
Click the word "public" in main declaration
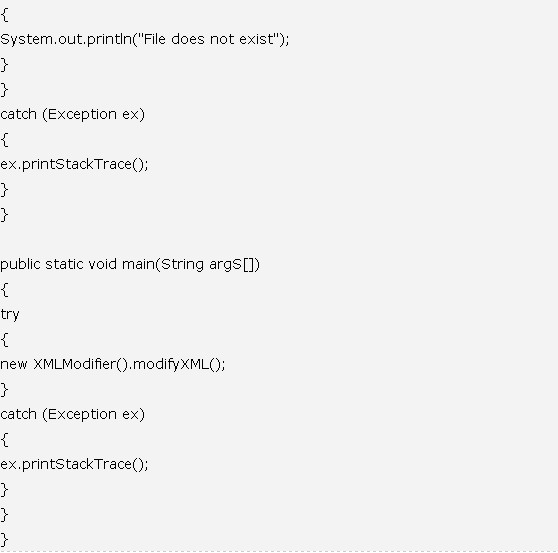pos(20,265)
